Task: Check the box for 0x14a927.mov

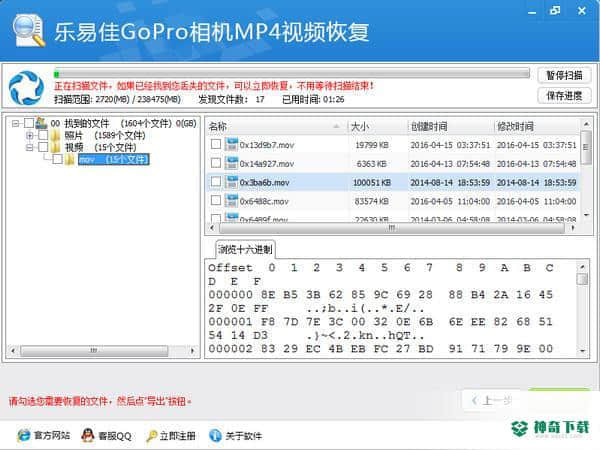Action: pos(216,163)
